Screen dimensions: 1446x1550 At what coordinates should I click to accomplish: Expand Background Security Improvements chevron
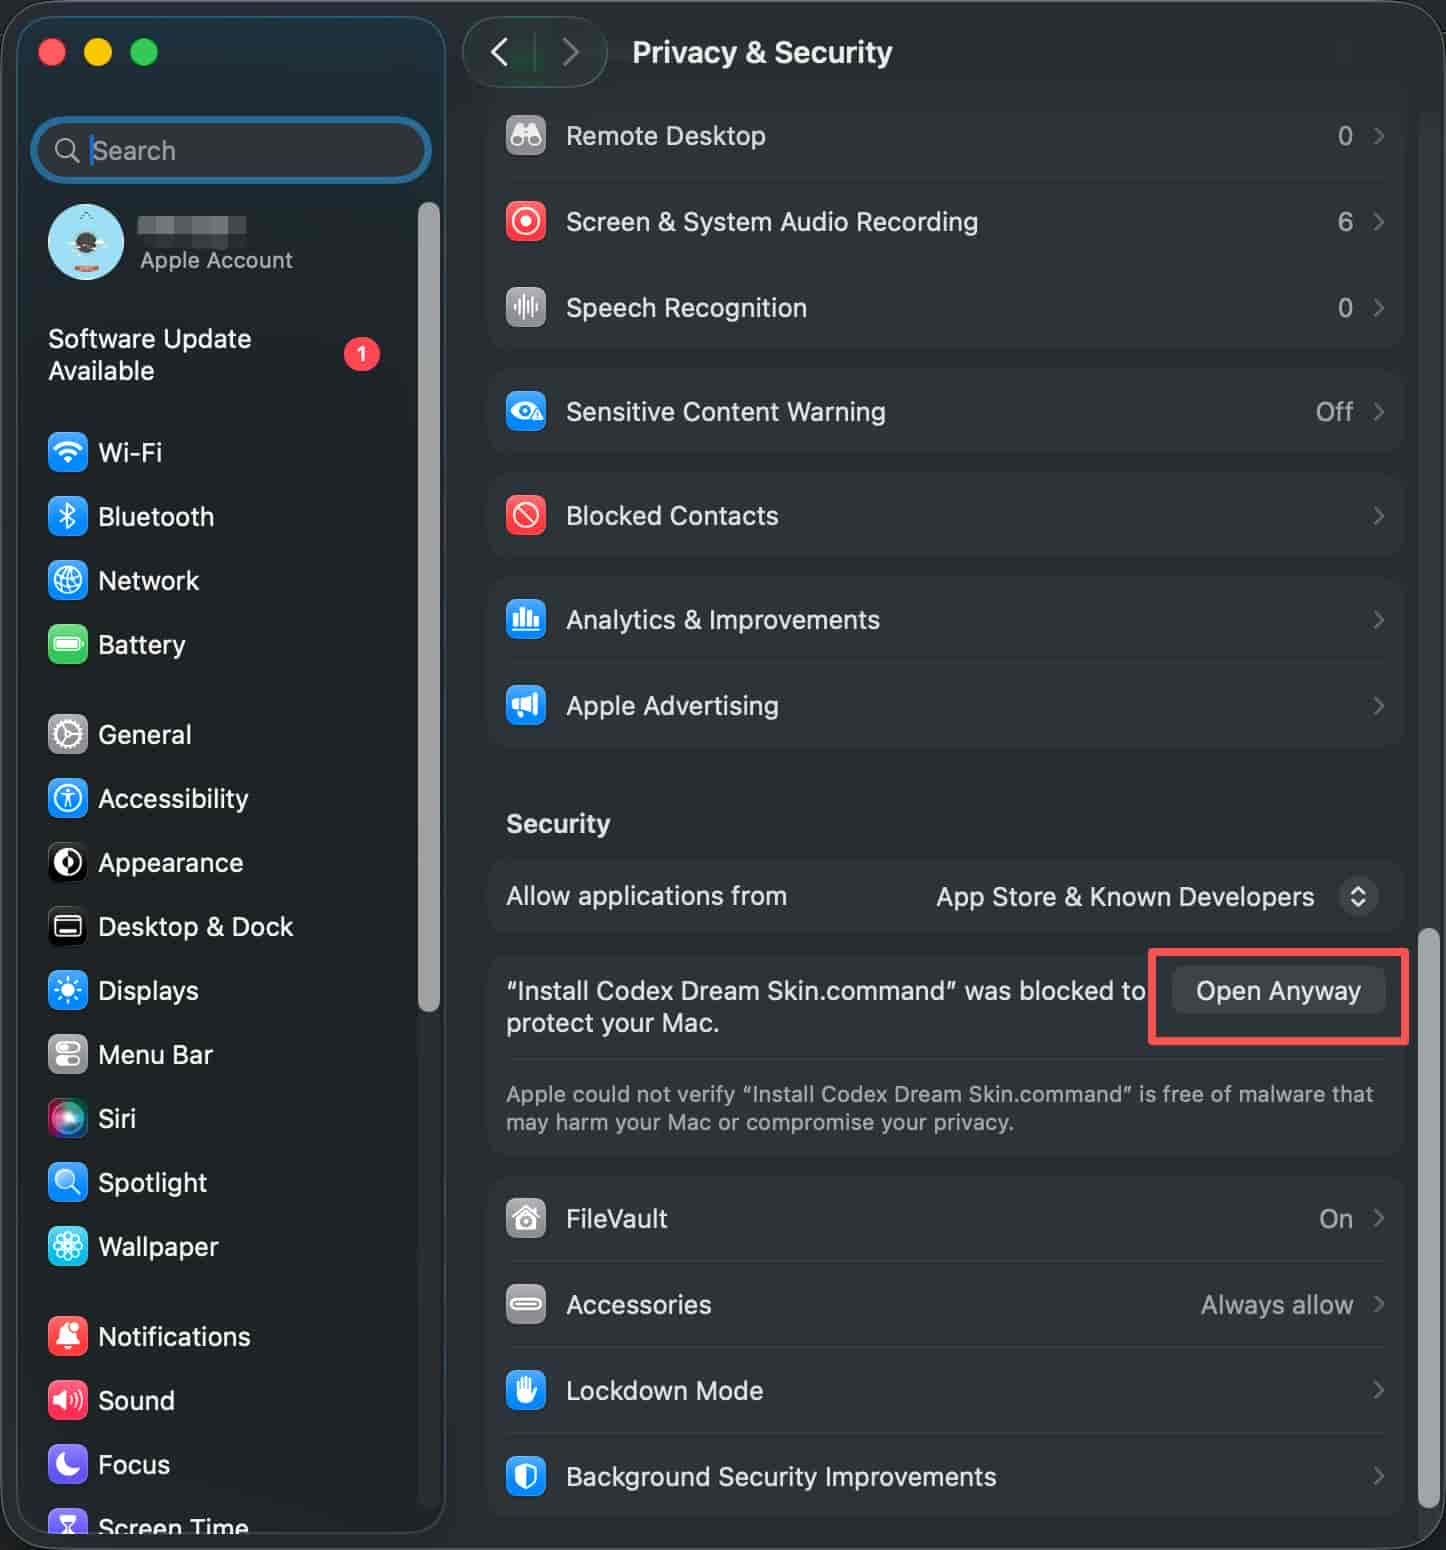1379,1476
